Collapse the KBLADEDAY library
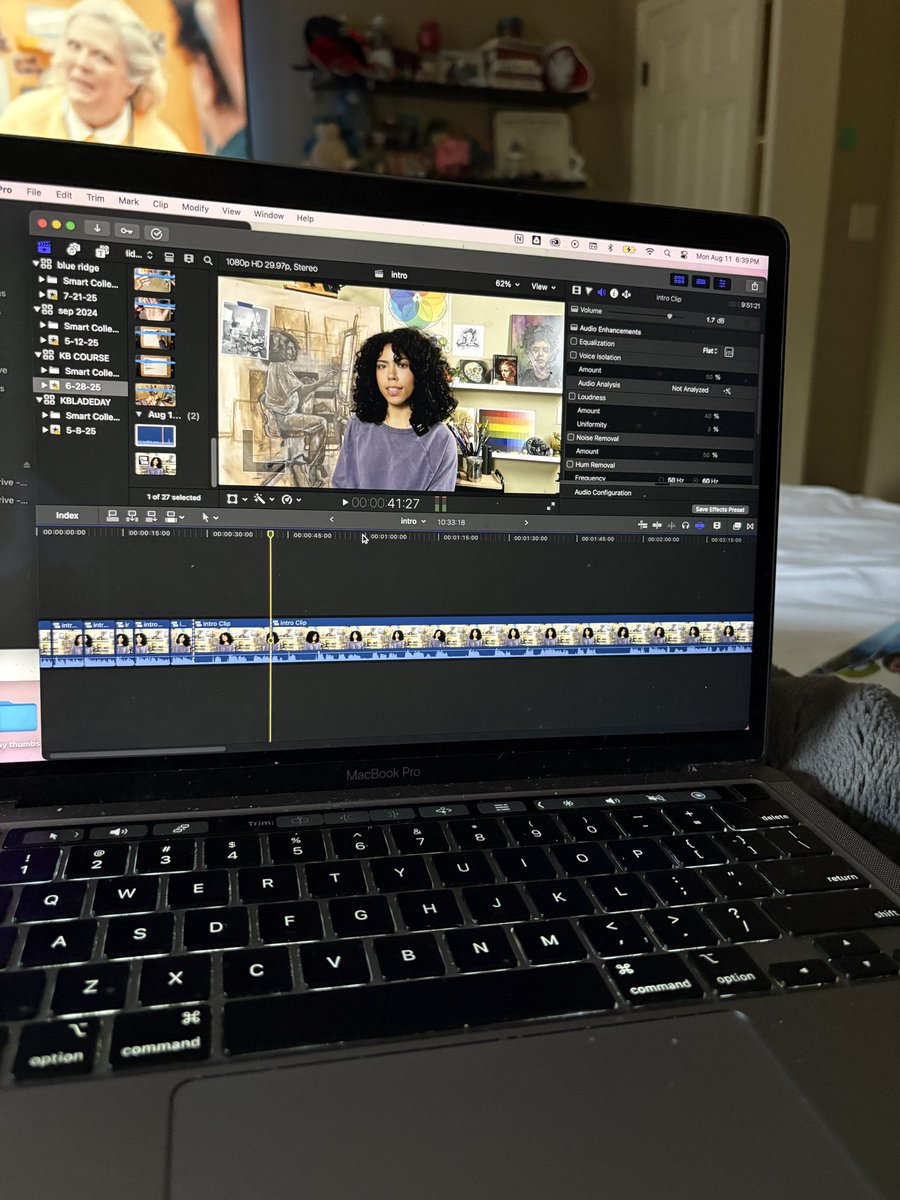900x1200 pixels. pos(37,400)
